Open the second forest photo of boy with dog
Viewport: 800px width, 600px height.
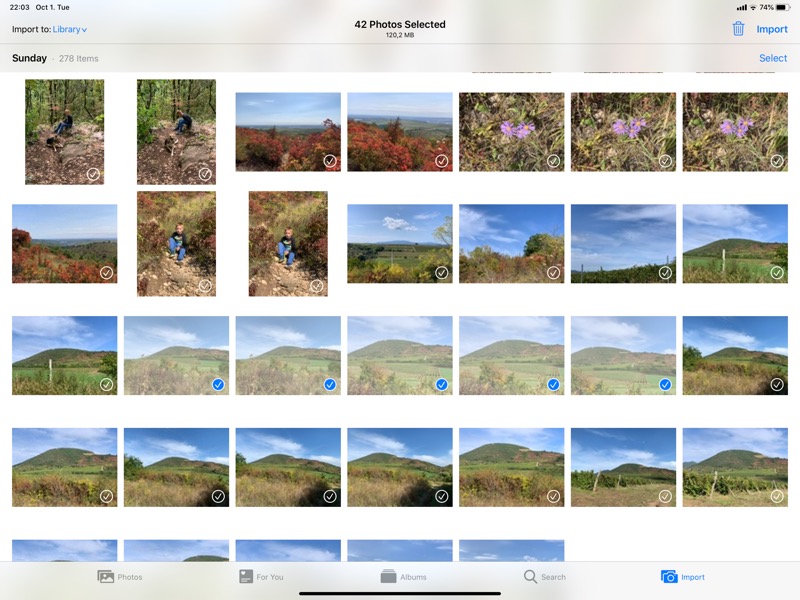click(176, 132)
